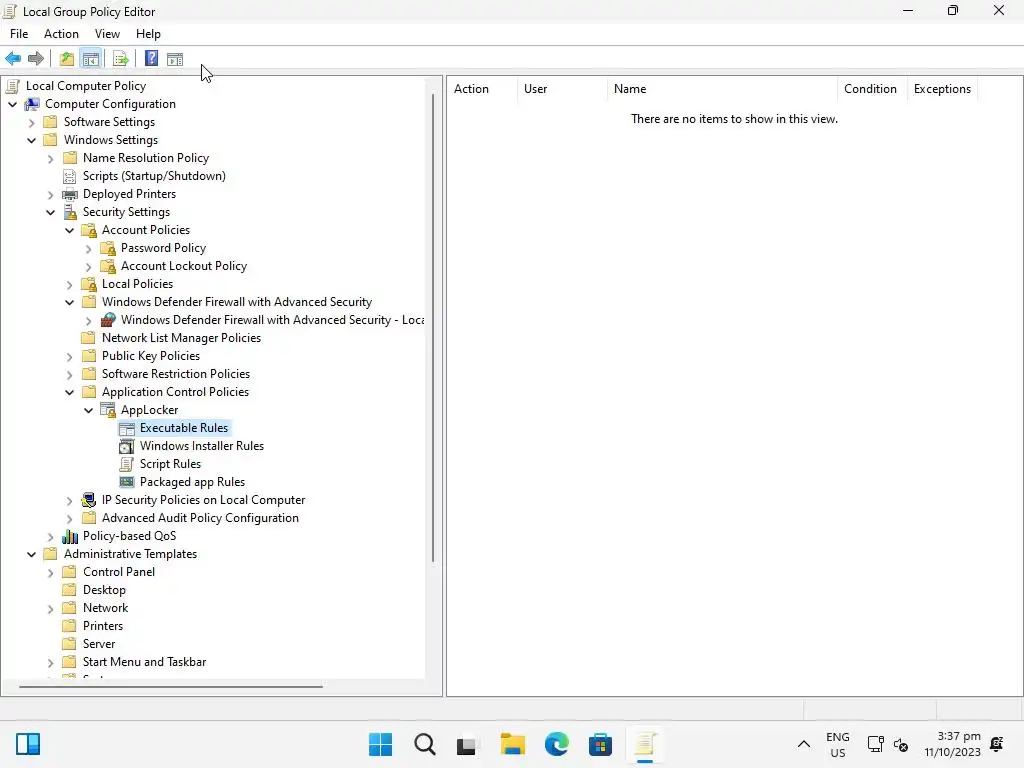Expand Local Policies node
Image resolution: width=1024 pixels, height=768 pixels.
[69, 284]
